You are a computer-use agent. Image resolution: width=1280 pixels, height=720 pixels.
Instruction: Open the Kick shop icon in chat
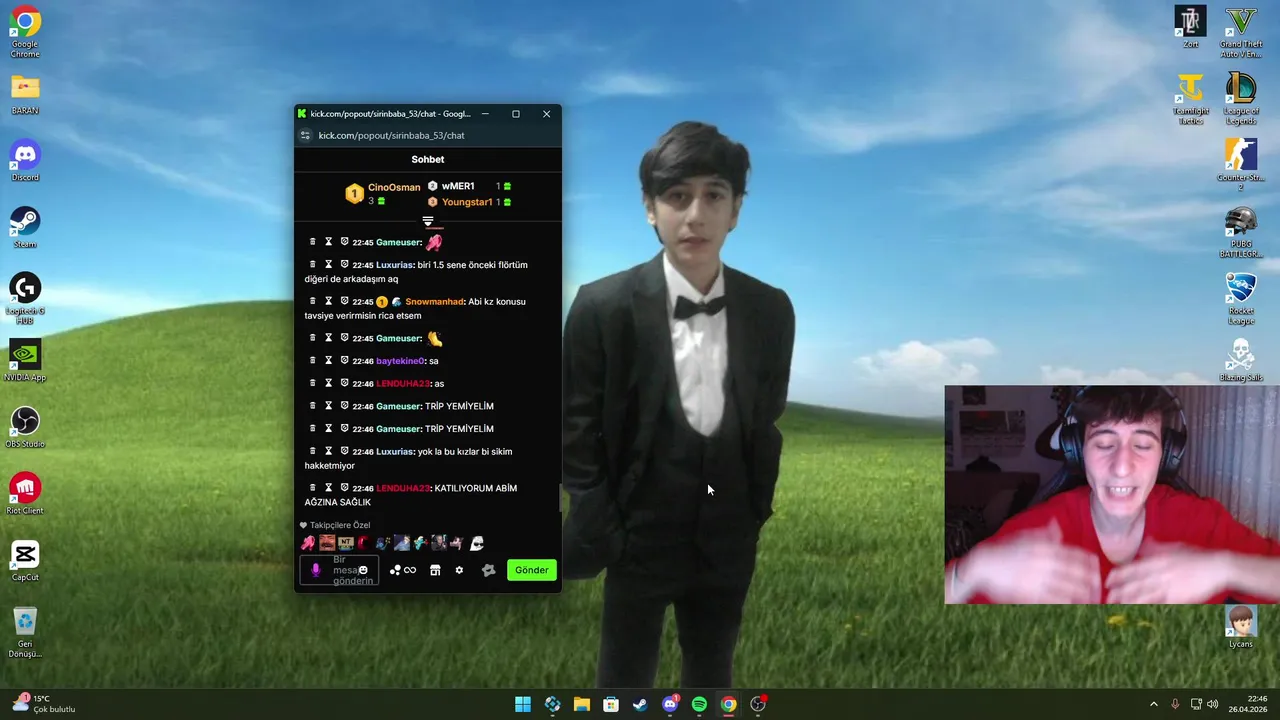pos(435,570)
